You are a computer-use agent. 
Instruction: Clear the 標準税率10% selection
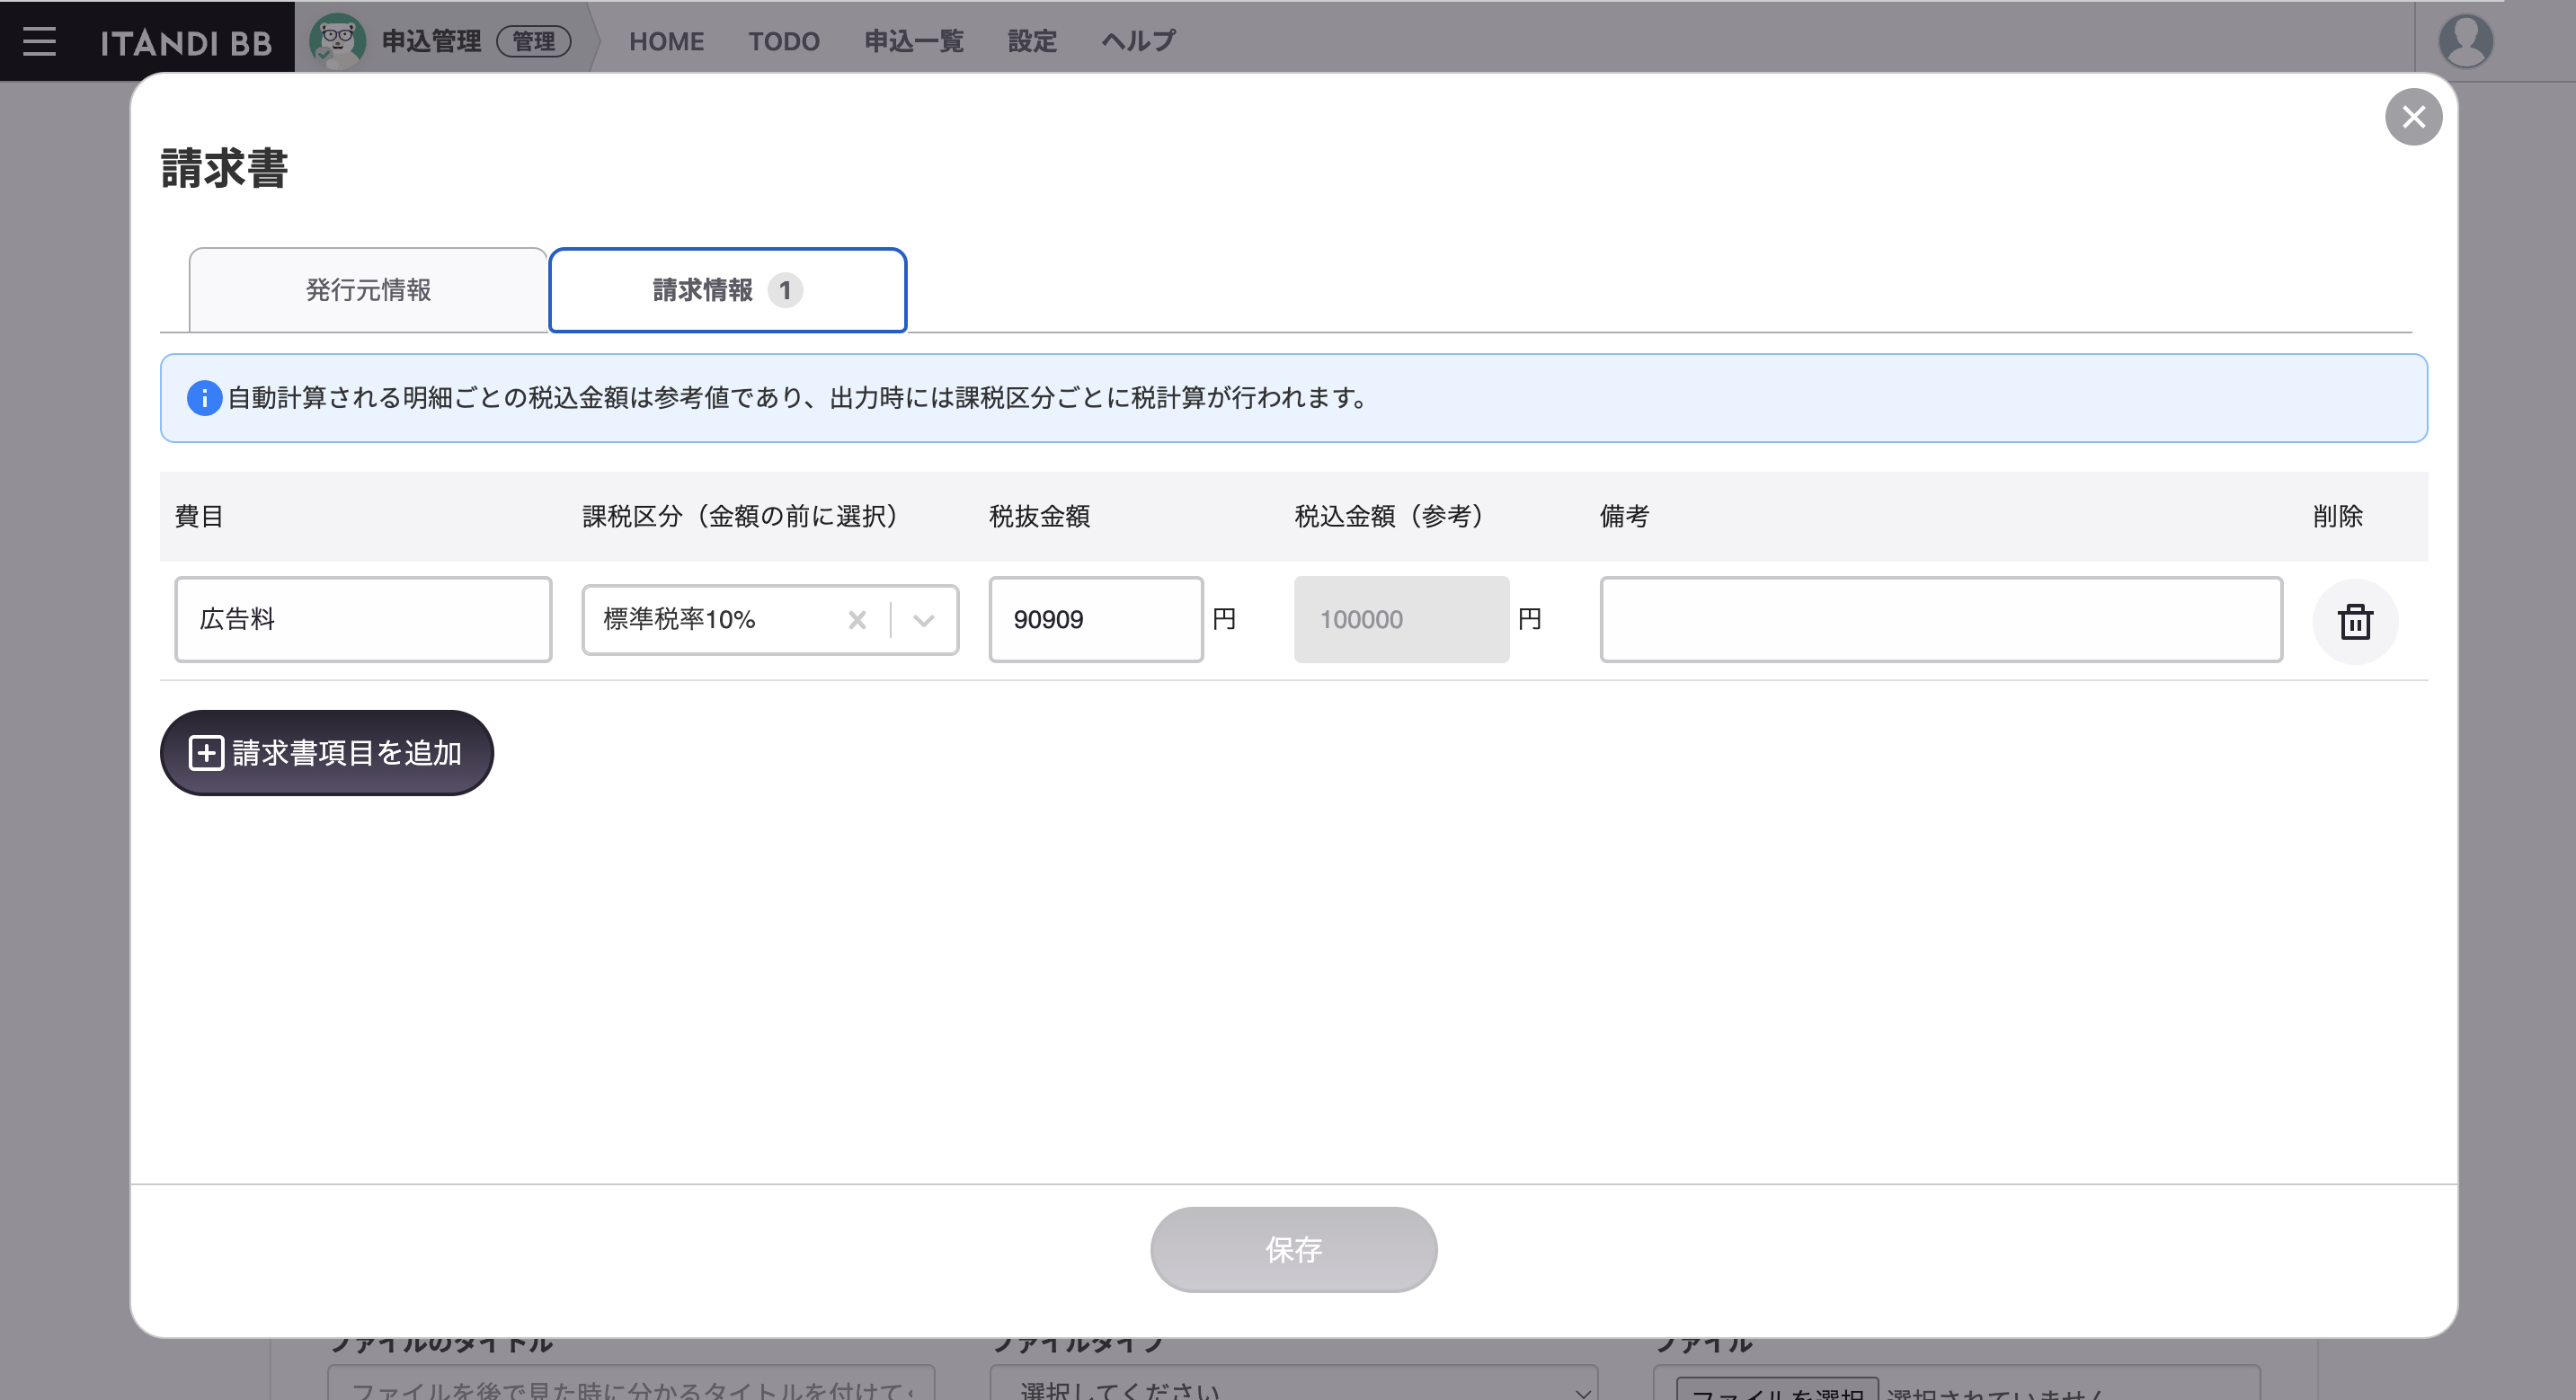(x=857, y=620)
